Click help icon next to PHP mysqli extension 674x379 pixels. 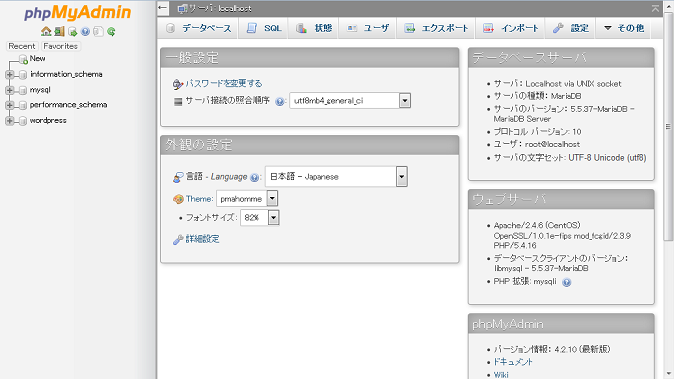point(567,282)
